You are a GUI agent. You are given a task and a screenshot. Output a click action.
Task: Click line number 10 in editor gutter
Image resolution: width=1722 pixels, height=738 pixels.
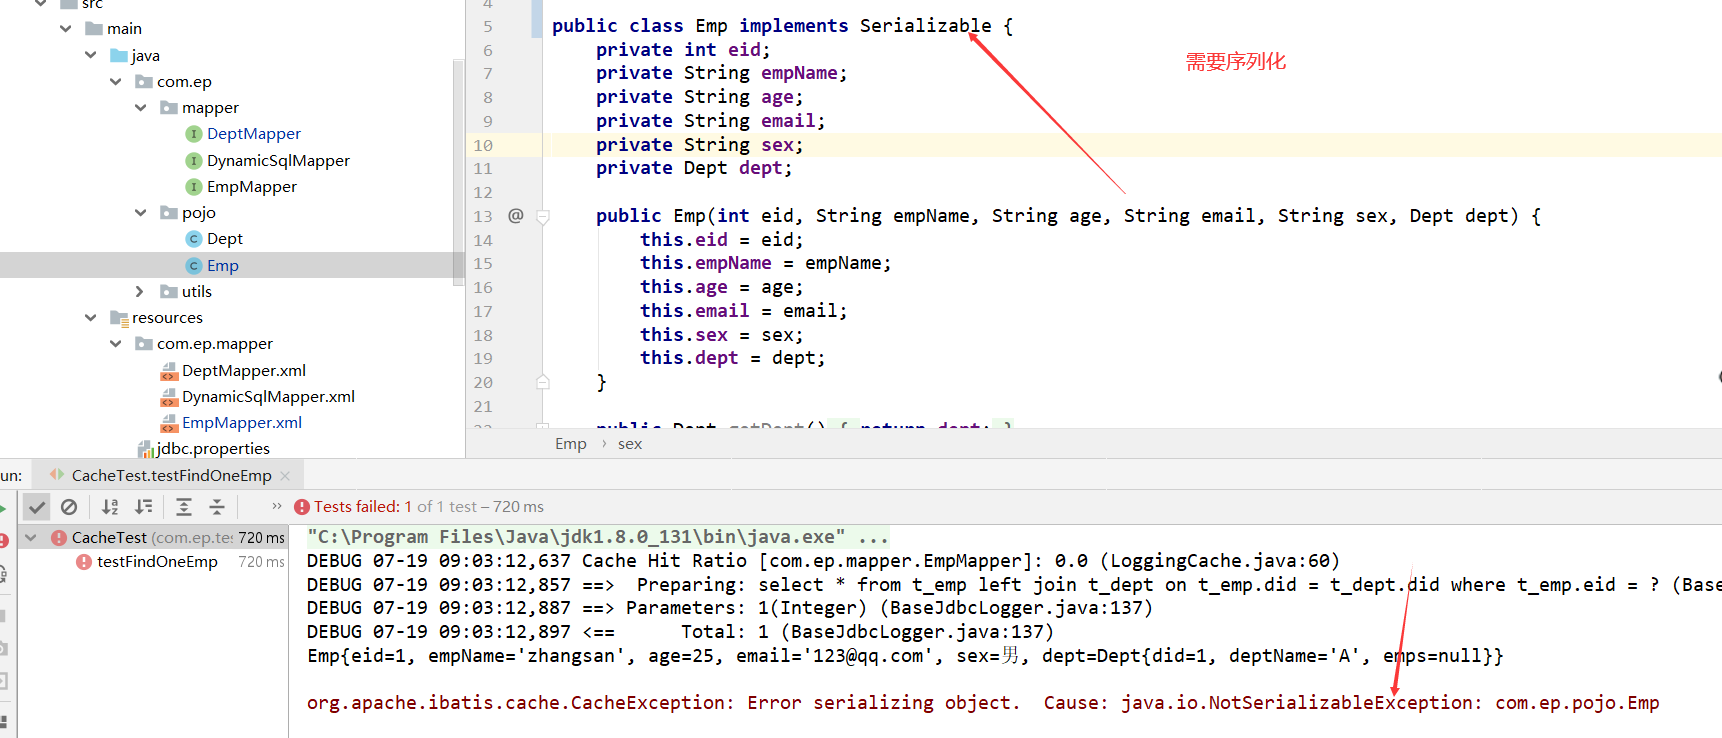pos(483,145)
